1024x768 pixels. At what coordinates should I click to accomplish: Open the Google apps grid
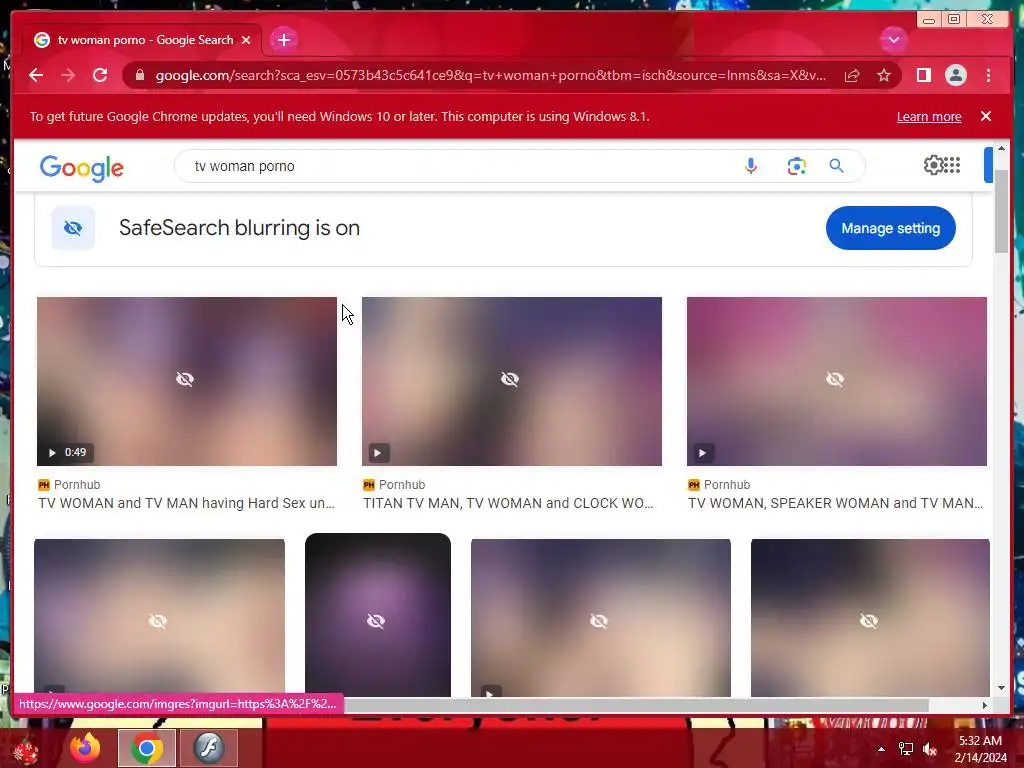pyautogui.click(x=953, y=165)
